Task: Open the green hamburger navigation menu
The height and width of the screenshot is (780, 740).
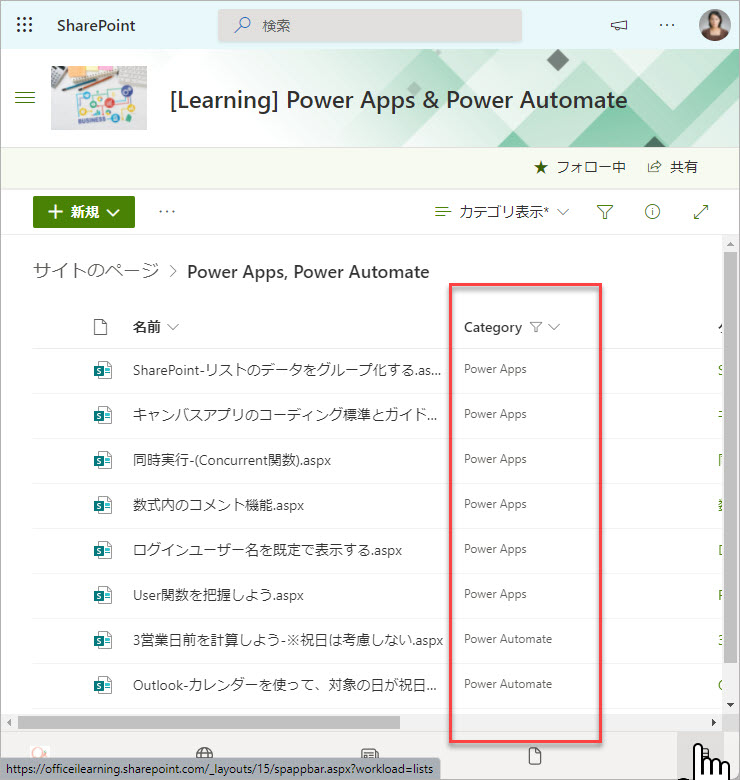Action: pos(25,98)
